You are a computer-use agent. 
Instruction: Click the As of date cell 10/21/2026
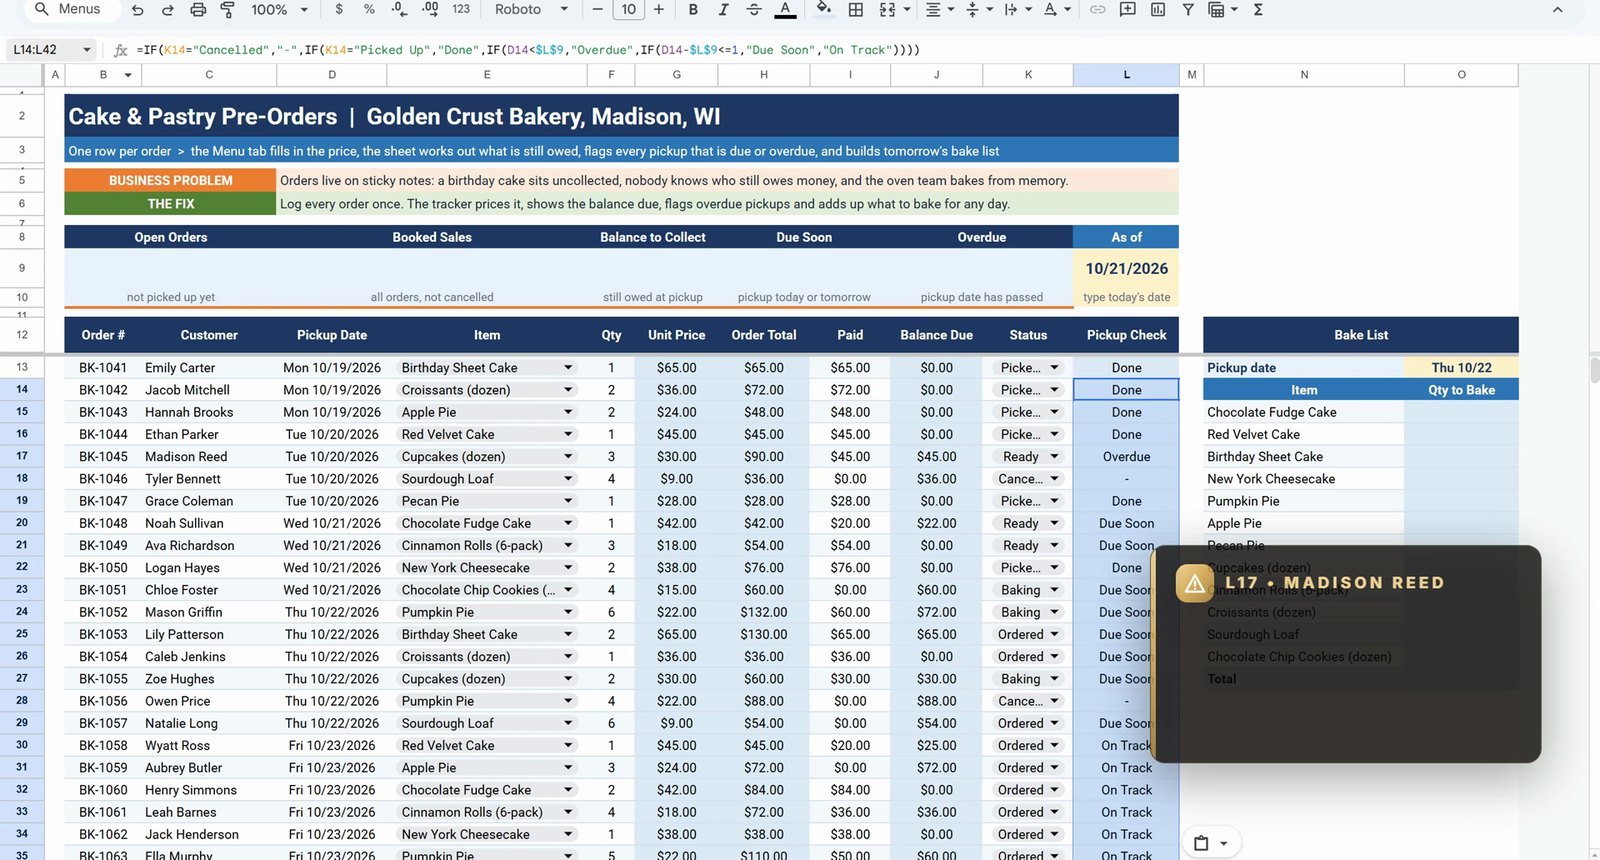pyautogui.click(x=1126, y=269)
